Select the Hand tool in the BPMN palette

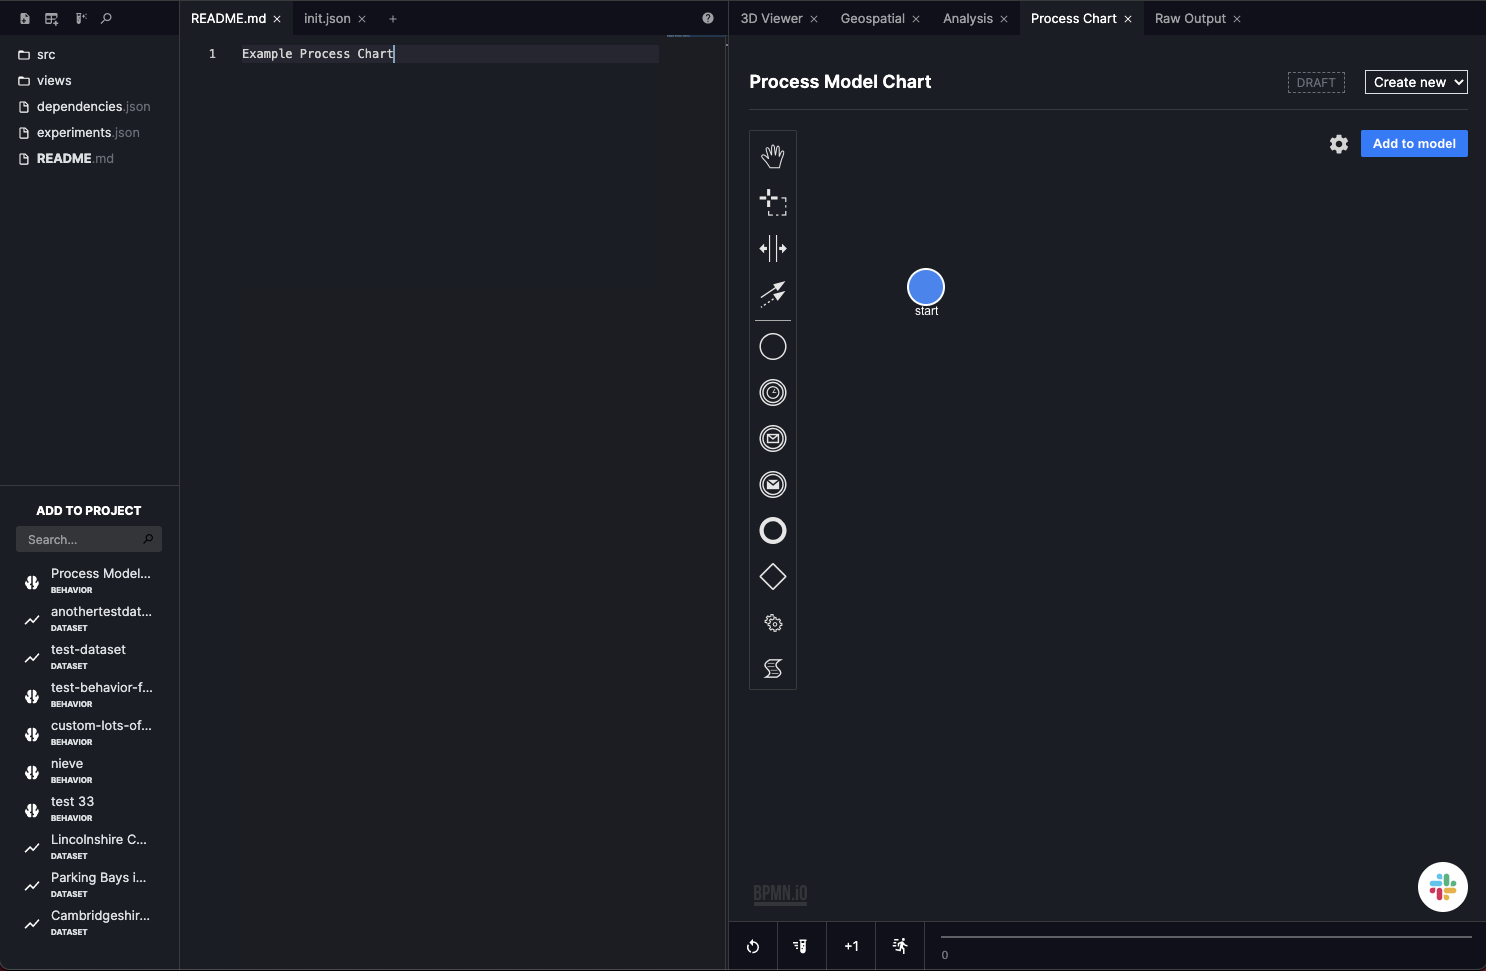pos(773,155)
